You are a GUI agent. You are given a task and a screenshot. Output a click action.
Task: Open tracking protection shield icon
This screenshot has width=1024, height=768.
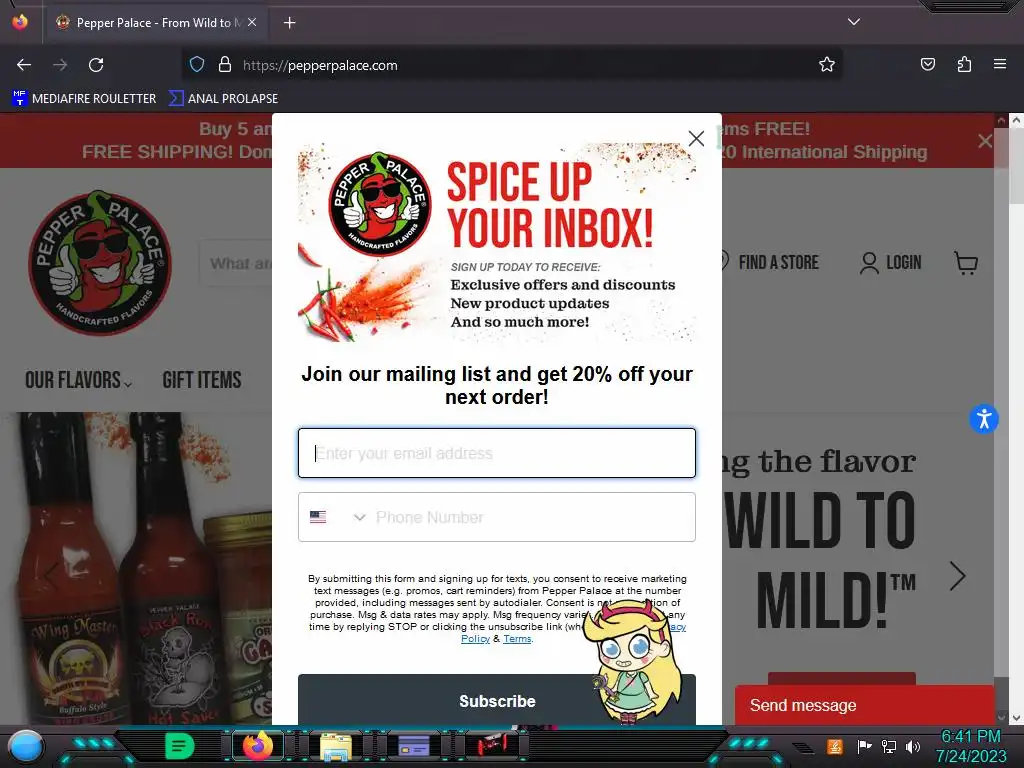click(197, 65)
